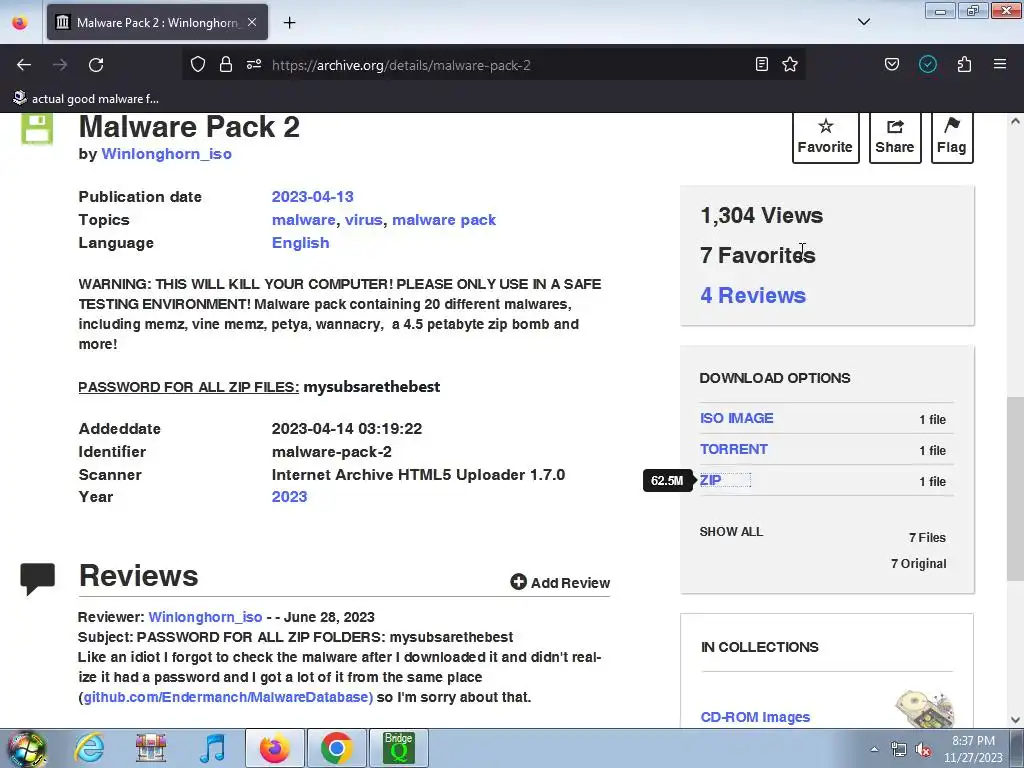This screenshot has height=768, width=1024.
Task: Click the muted volume tray icon
Action: tap(923, 749)
